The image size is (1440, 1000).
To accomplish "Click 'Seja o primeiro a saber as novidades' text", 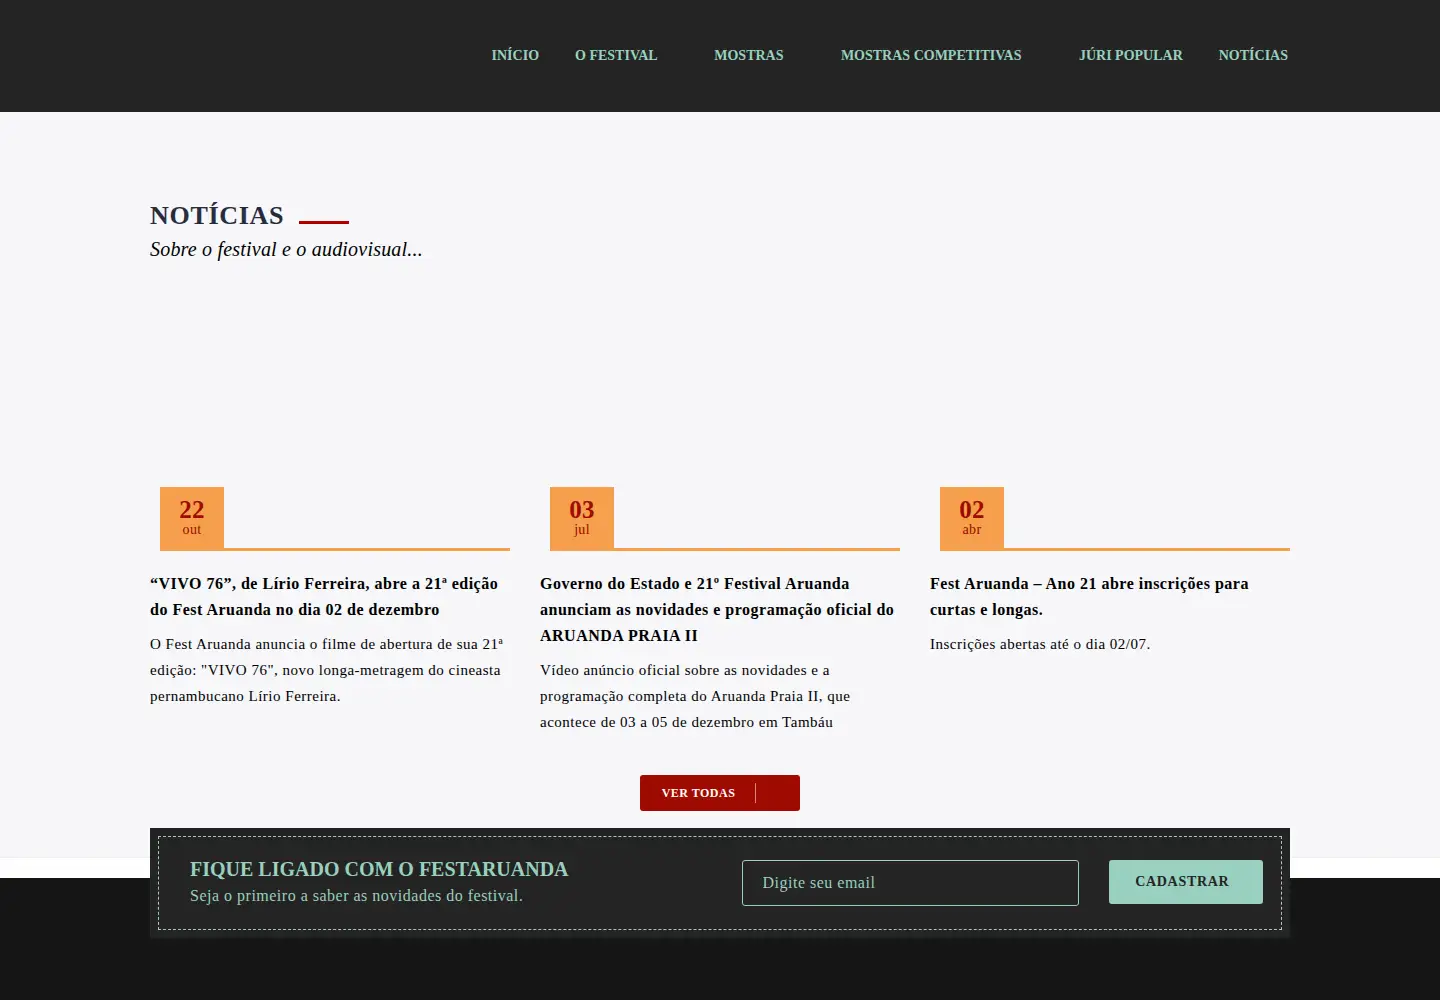I will point(356,896).
